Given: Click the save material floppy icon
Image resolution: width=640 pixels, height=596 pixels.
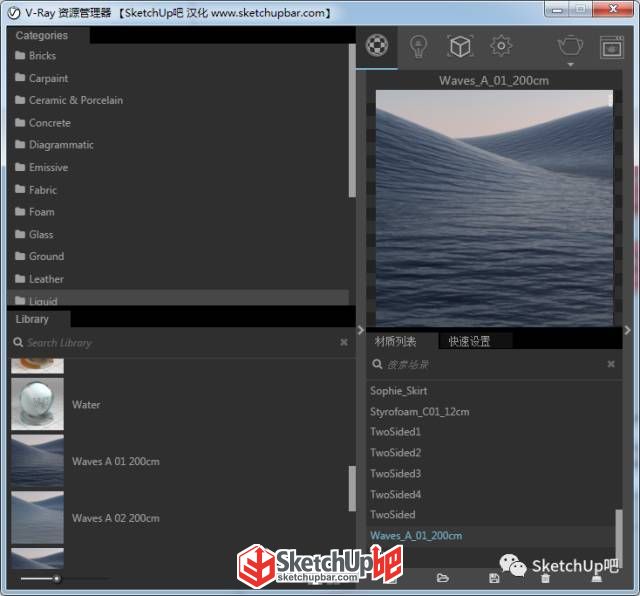Looking at the screenshot, I should [x=494, y=578].
